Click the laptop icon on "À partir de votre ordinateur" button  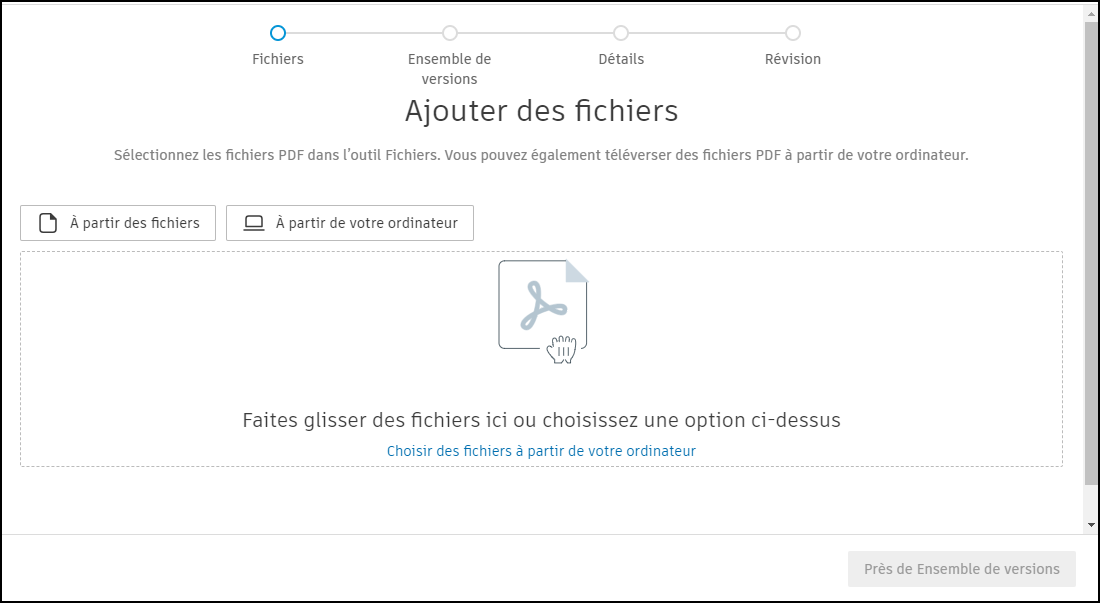254,222
